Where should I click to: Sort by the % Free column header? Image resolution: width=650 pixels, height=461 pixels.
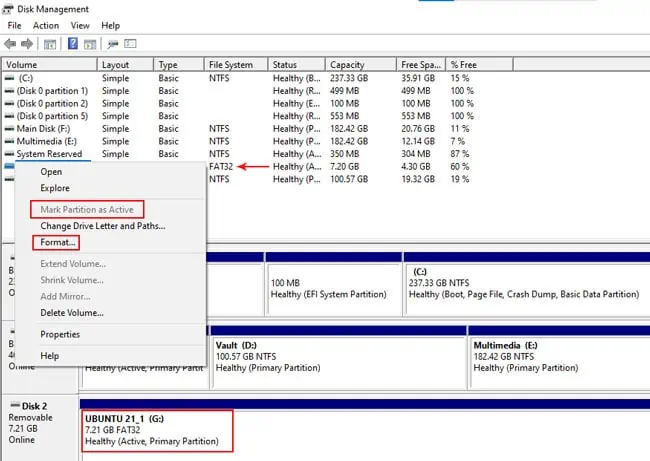480,65
